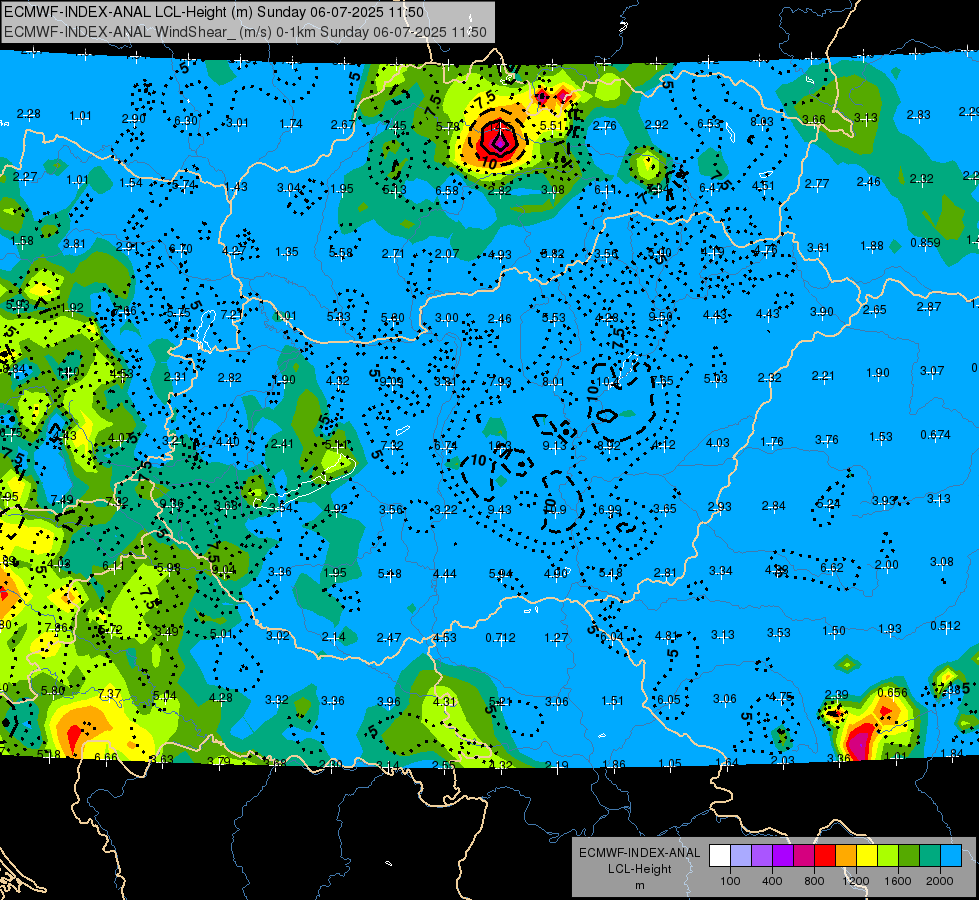The image size is (979, 900).
Task: Click the magenta legend swatch
Action: point(804,856)
